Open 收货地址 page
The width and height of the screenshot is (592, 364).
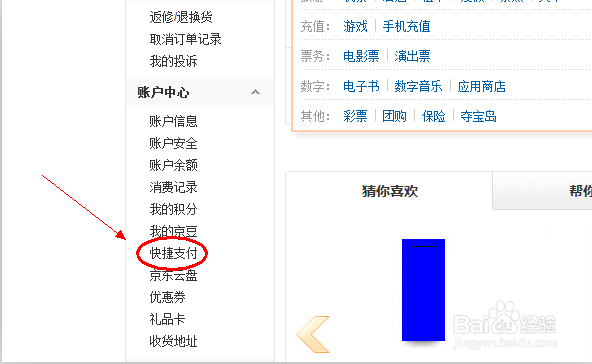(174, 341)
